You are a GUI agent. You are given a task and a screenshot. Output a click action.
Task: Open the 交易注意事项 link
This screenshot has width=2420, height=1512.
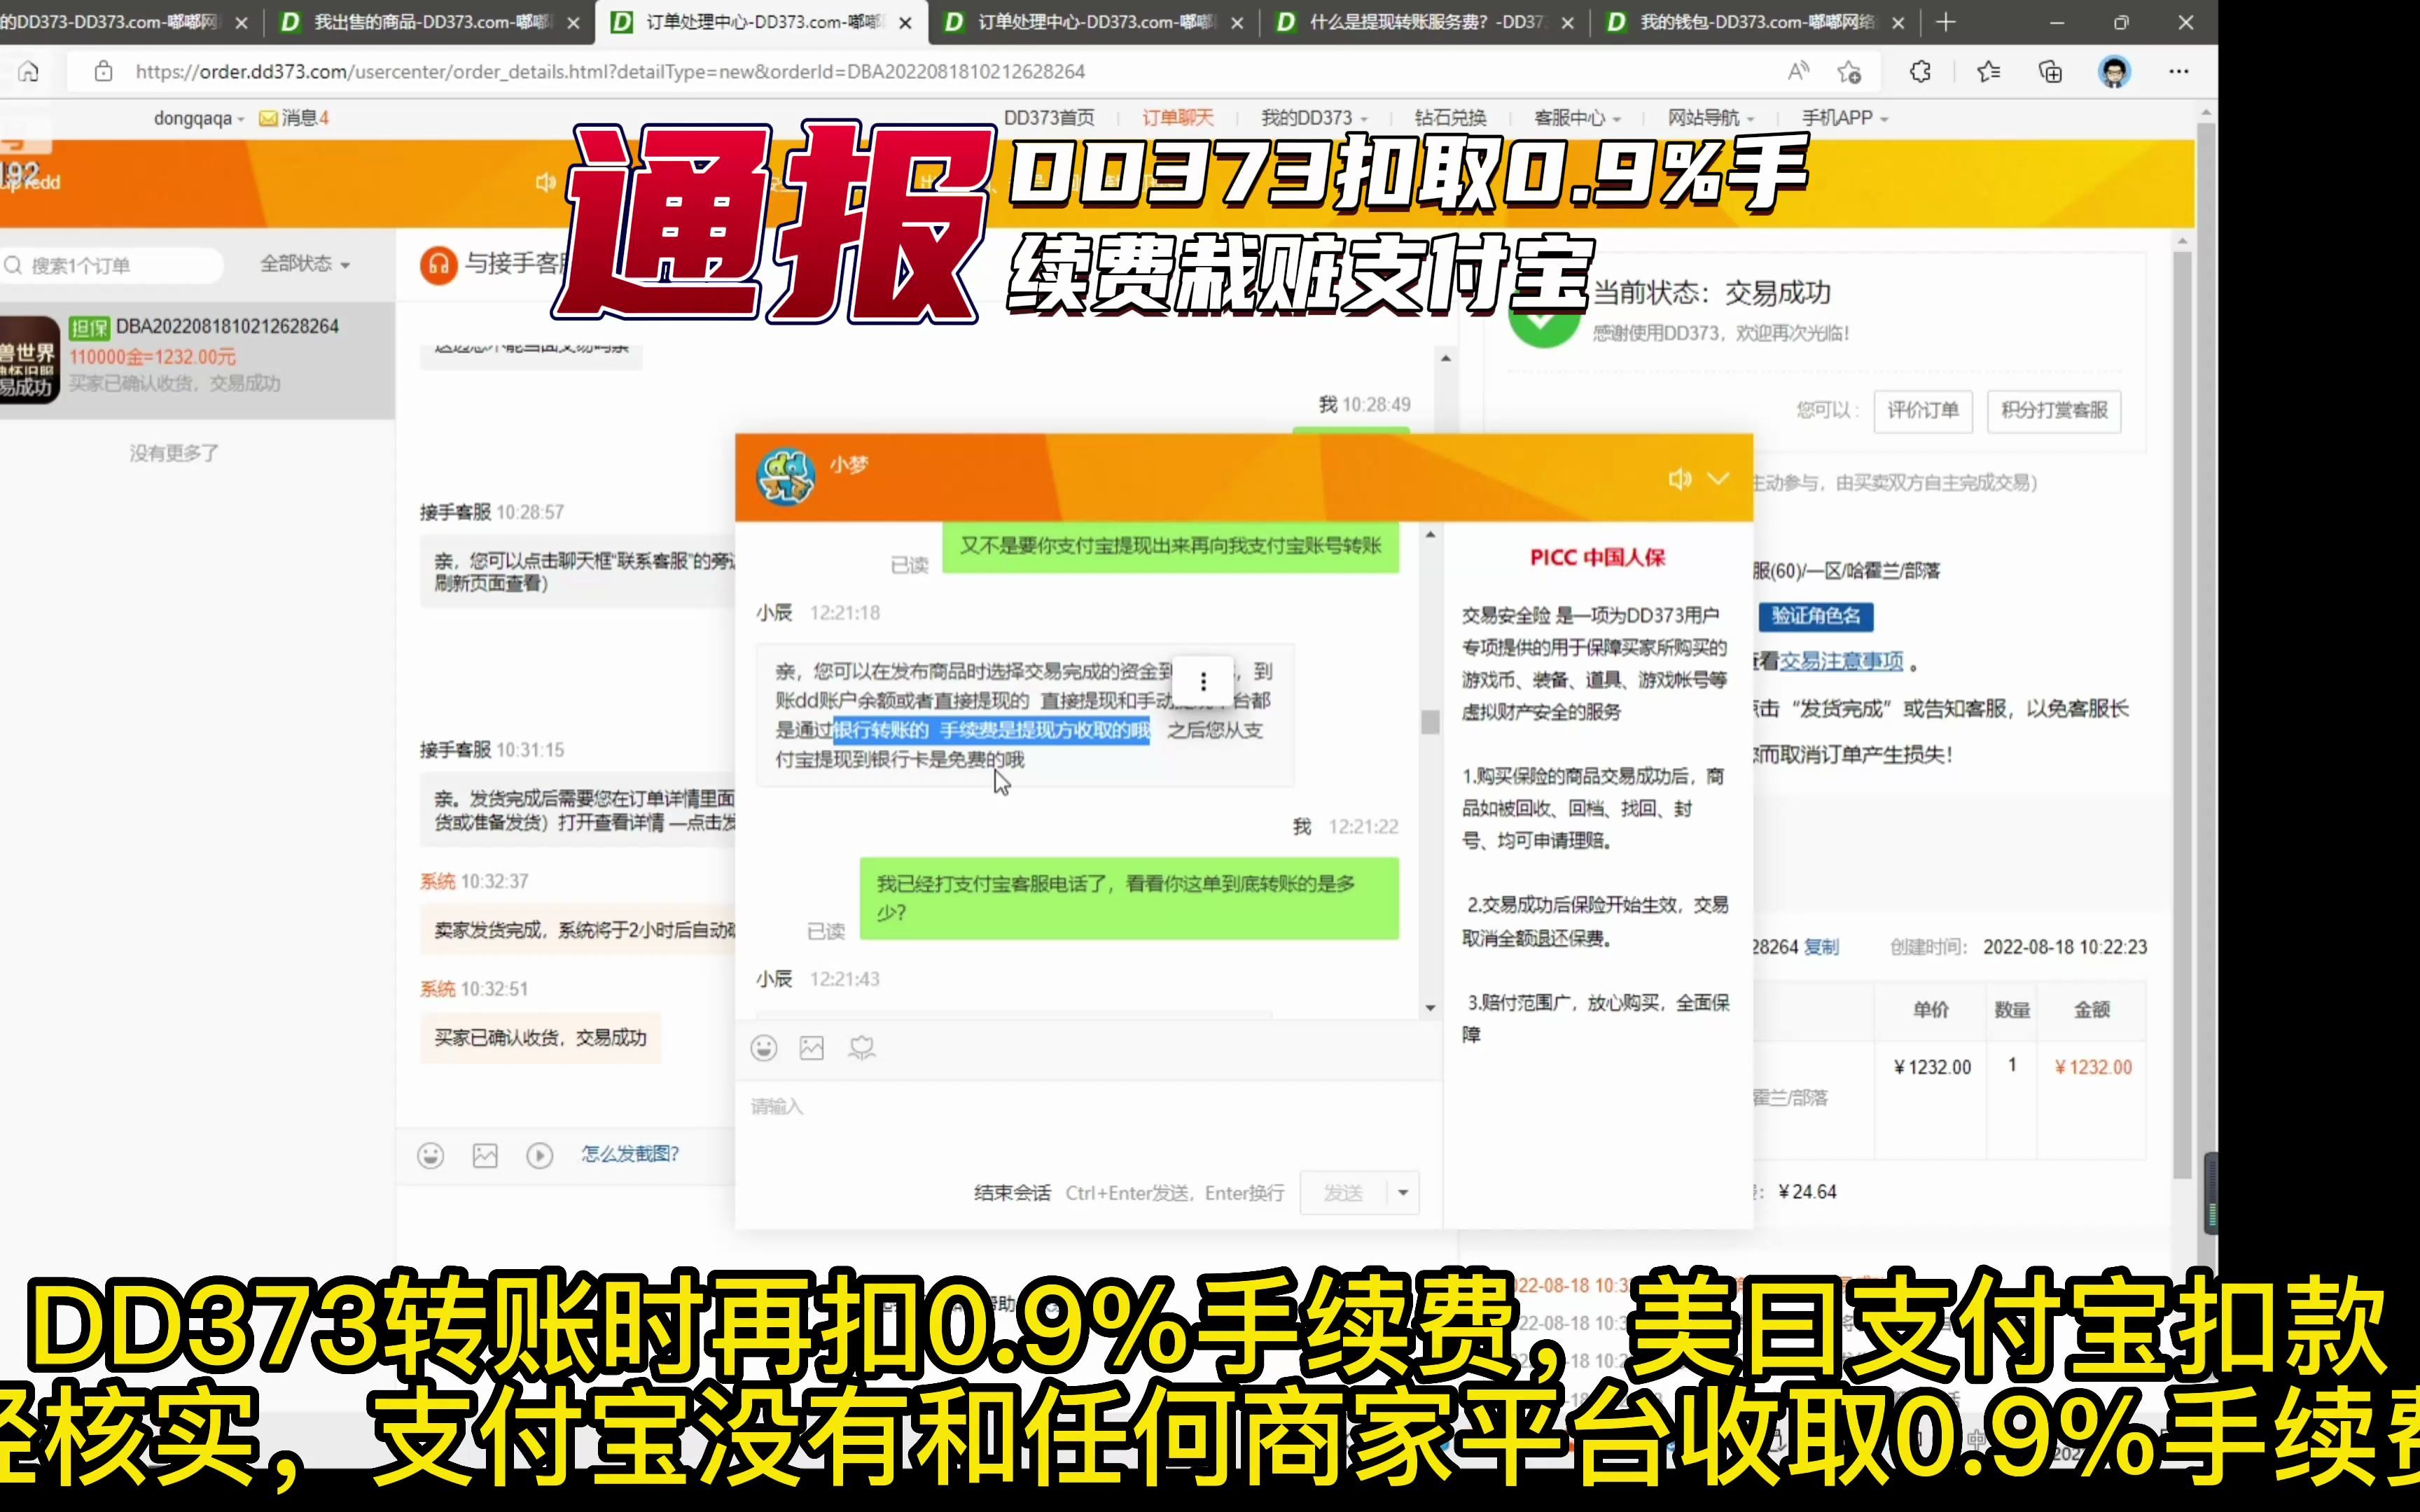pyautogui.click(x=1841, y=662)
